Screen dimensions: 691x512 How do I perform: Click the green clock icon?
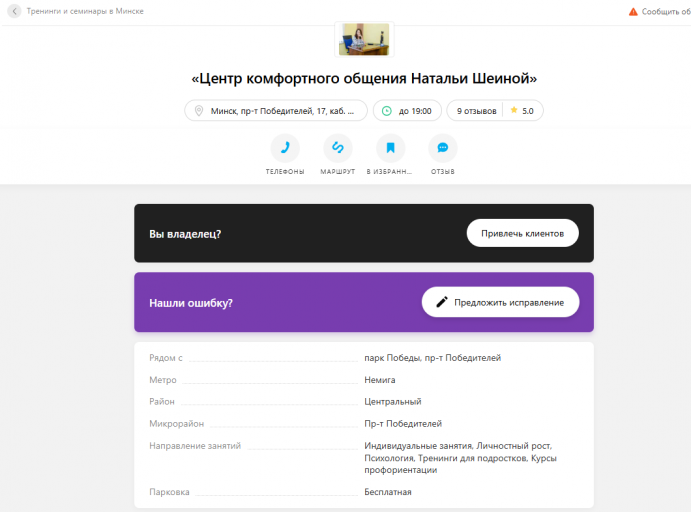pos(386,111)
